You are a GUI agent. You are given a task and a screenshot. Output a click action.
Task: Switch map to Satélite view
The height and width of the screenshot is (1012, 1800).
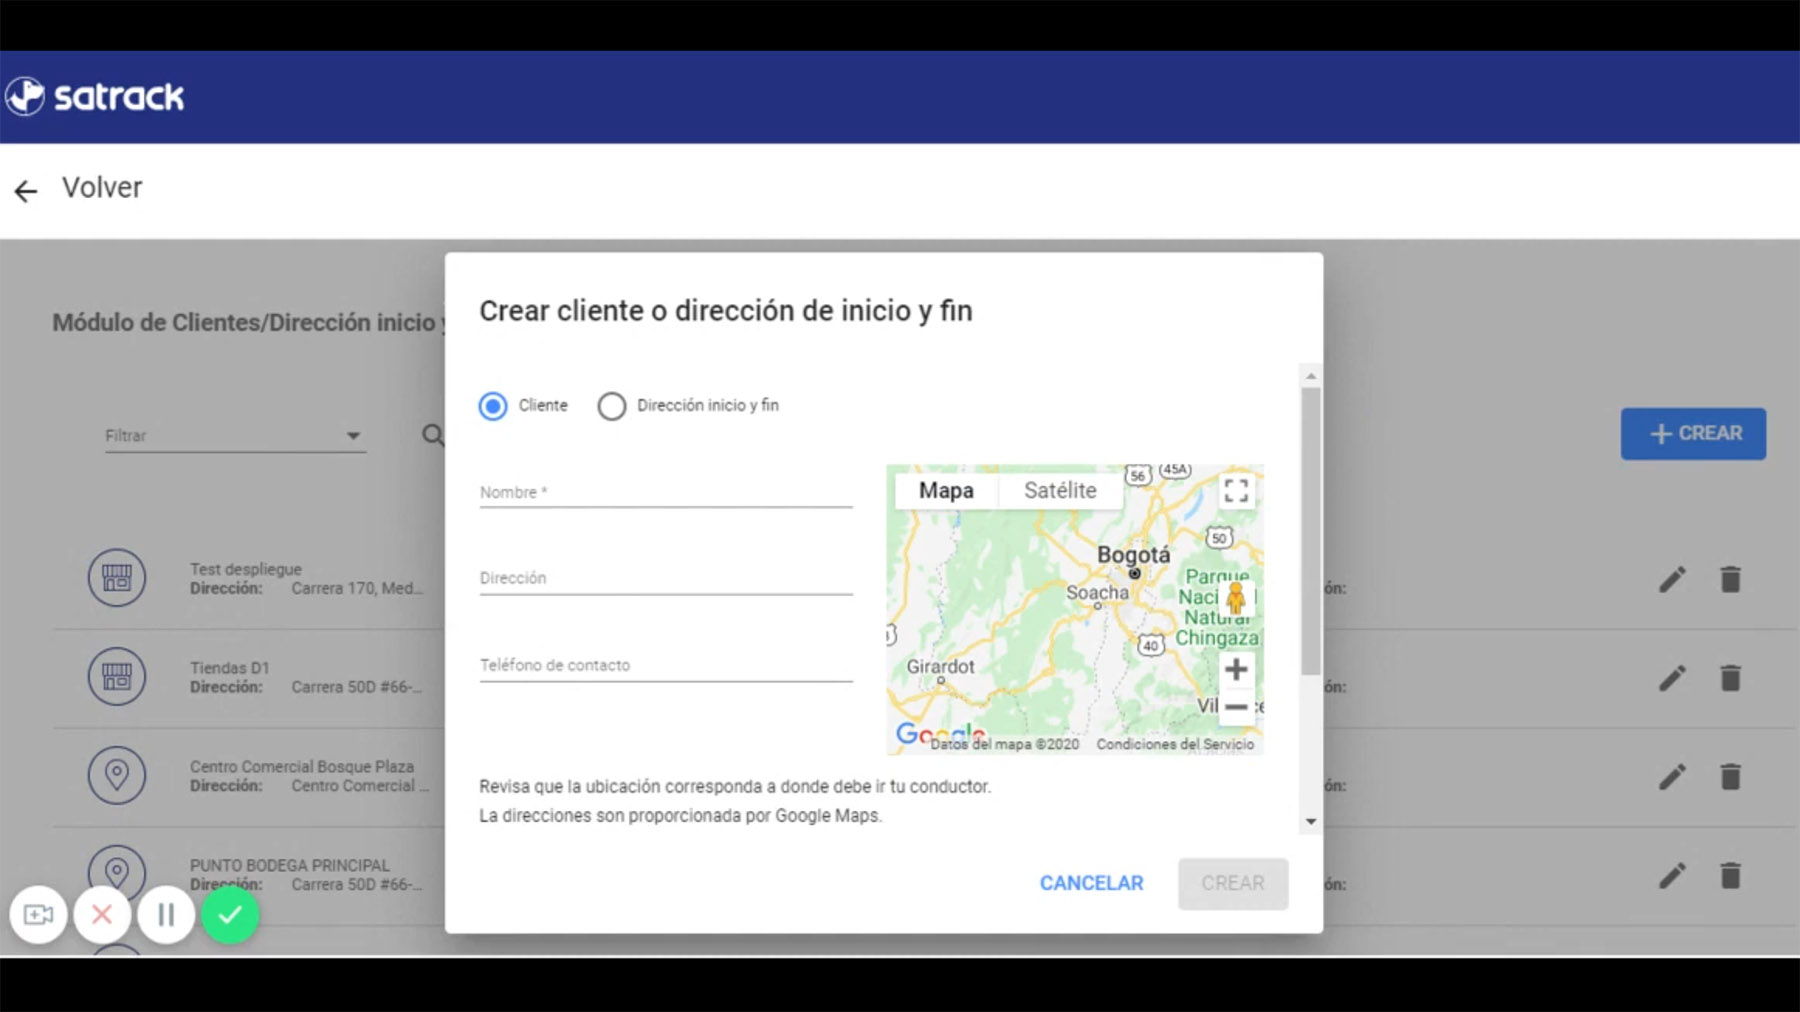tap(1060, 490)
